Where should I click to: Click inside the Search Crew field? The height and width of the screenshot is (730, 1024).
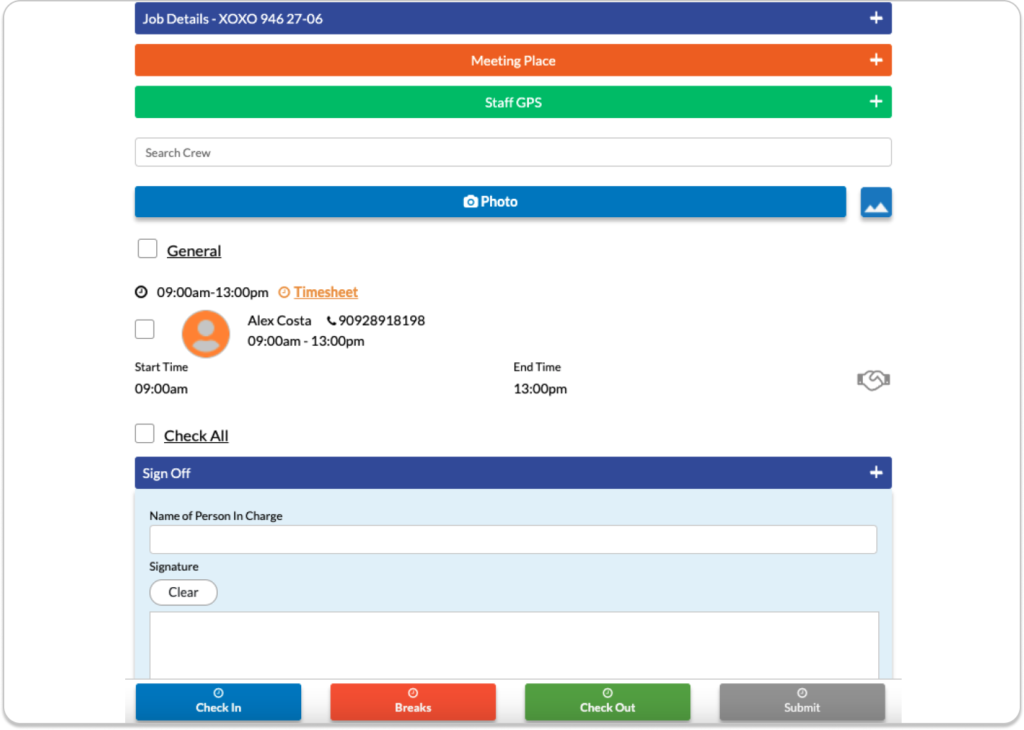pos(513,152)
